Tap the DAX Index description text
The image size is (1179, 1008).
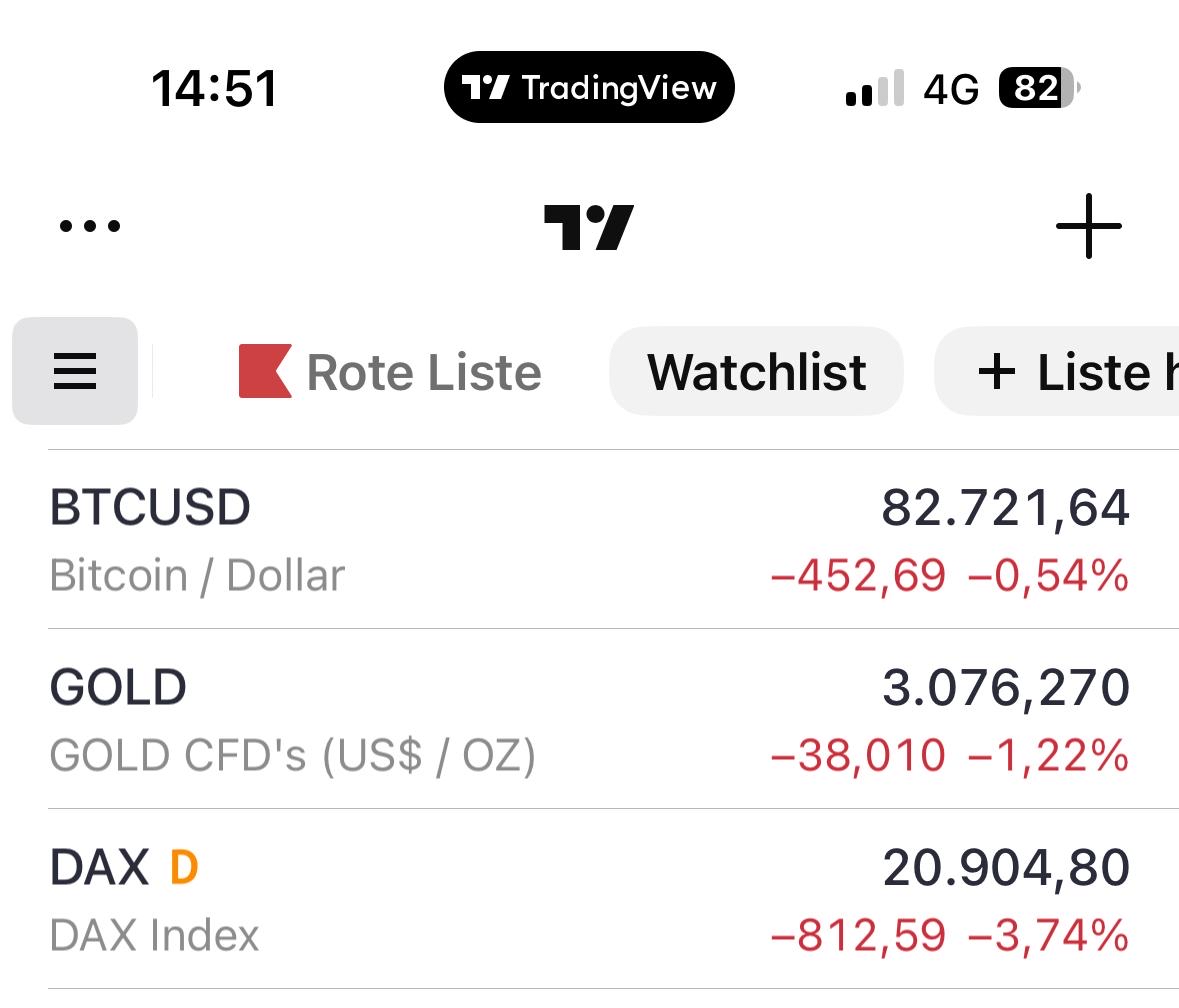coord(154,936)
